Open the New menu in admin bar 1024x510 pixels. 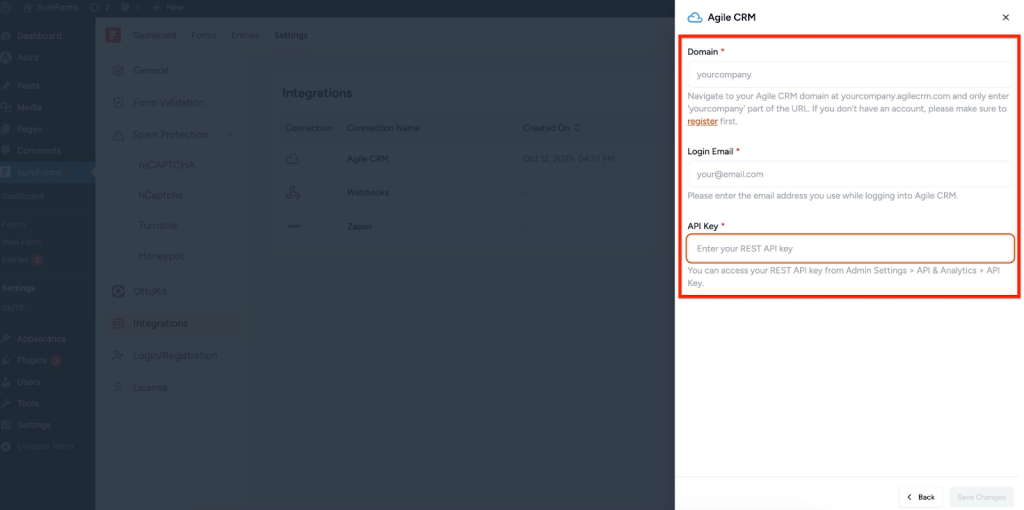168,7
